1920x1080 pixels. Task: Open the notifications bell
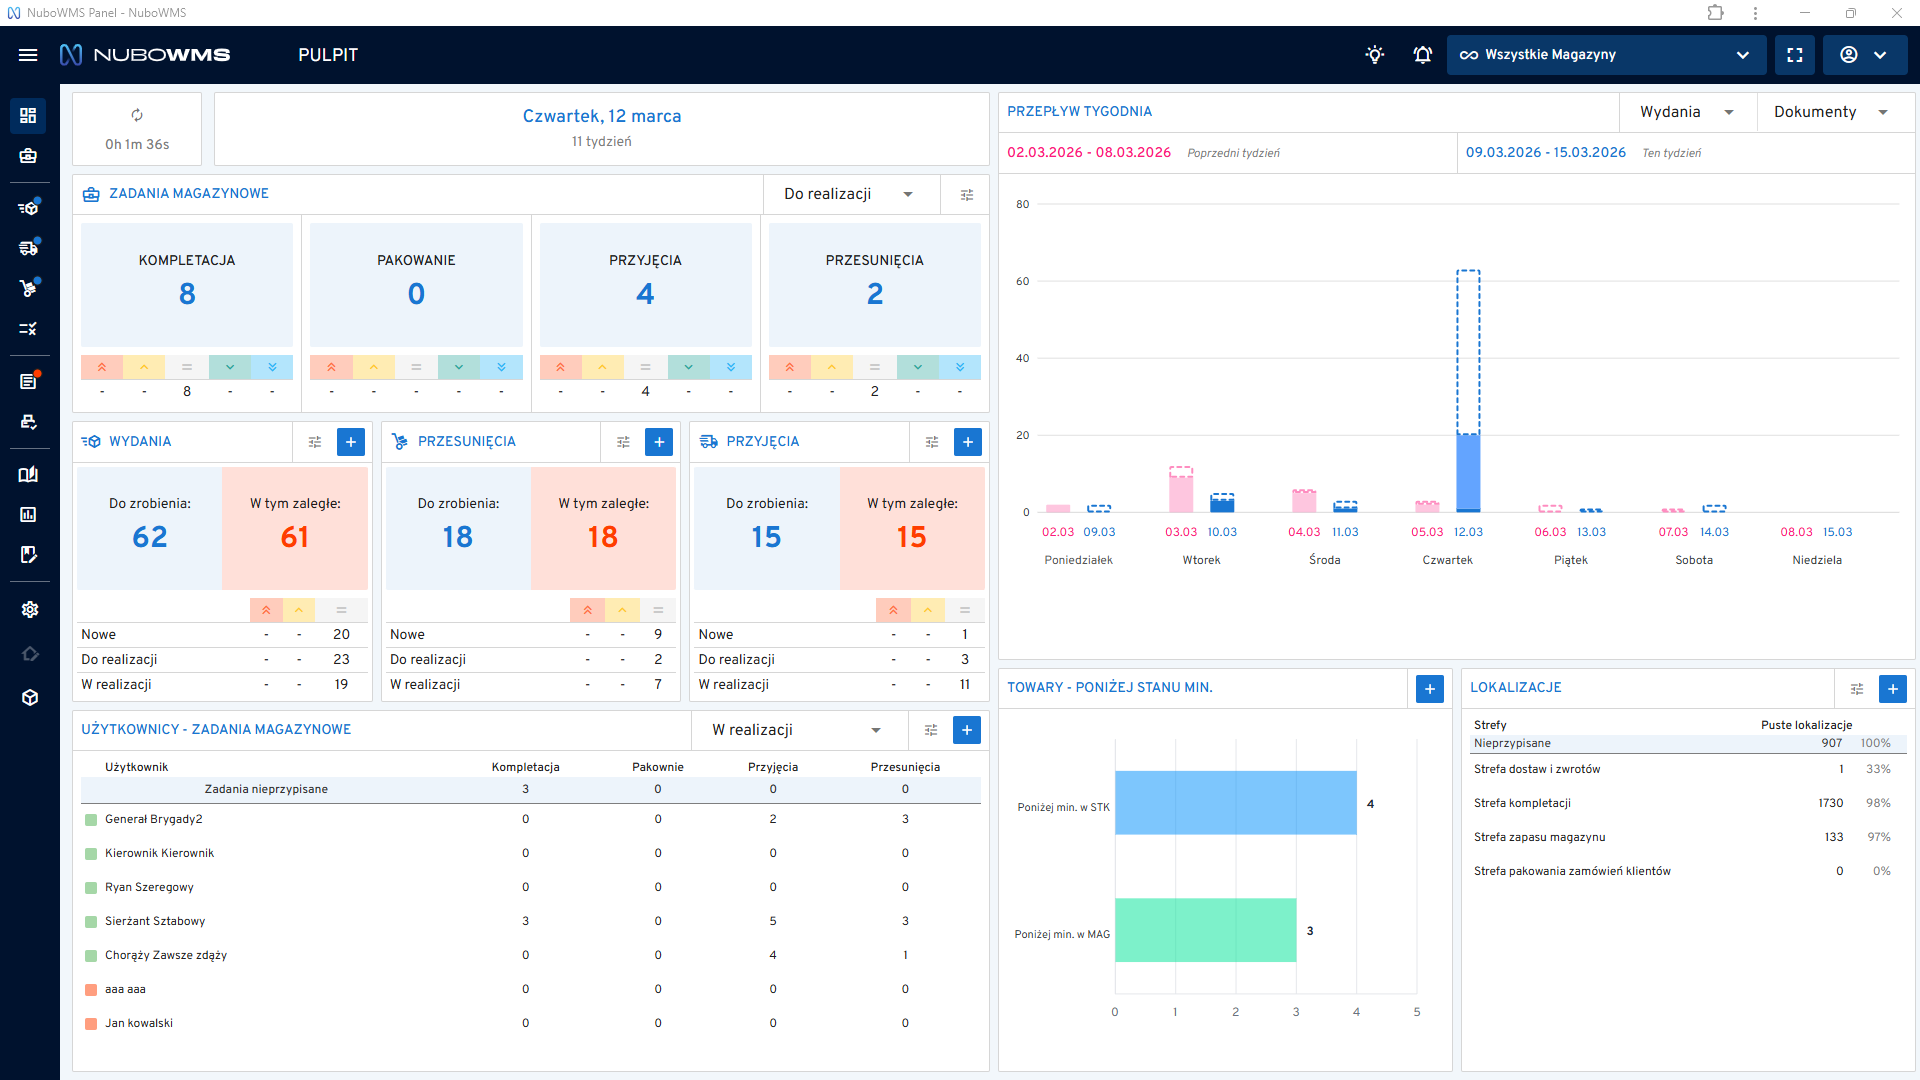coord(1422,55)
